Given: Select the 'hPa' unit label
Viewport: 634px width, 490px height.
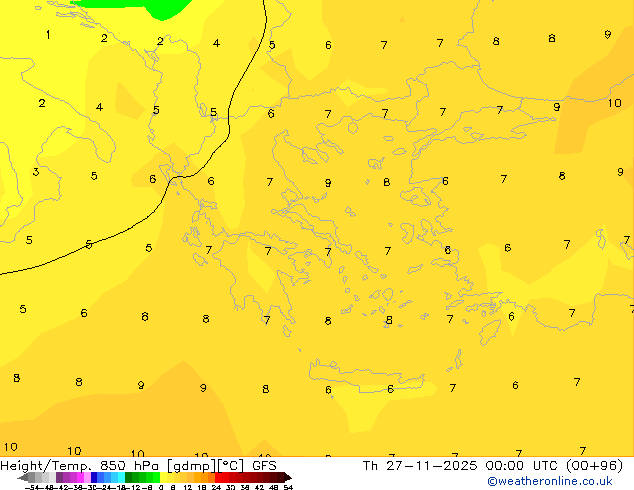Looking at the screenshot, I should click(146, 466).
